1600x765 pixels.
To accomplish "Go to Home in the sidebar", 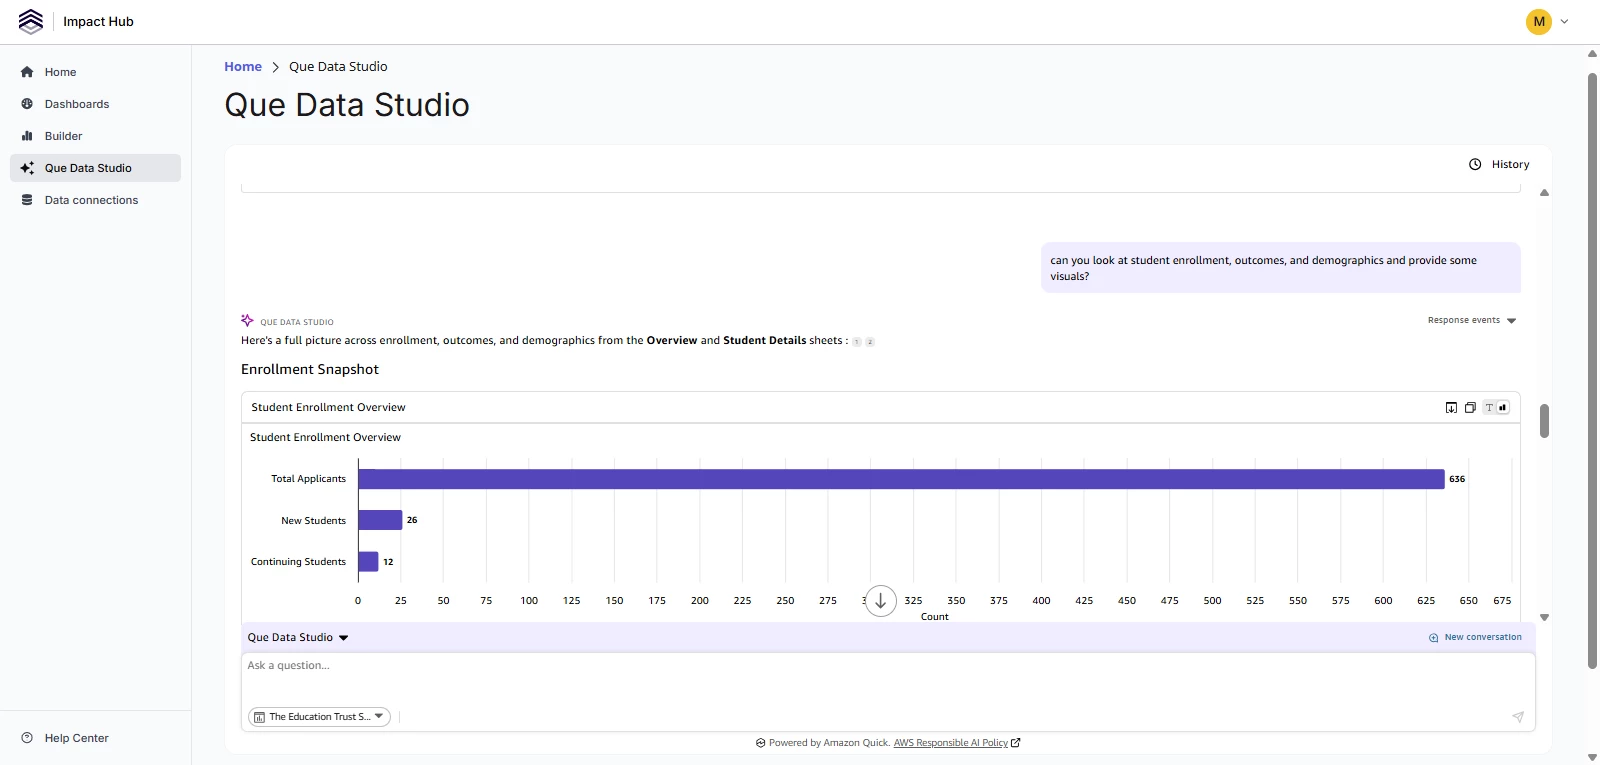I will 95,72.
